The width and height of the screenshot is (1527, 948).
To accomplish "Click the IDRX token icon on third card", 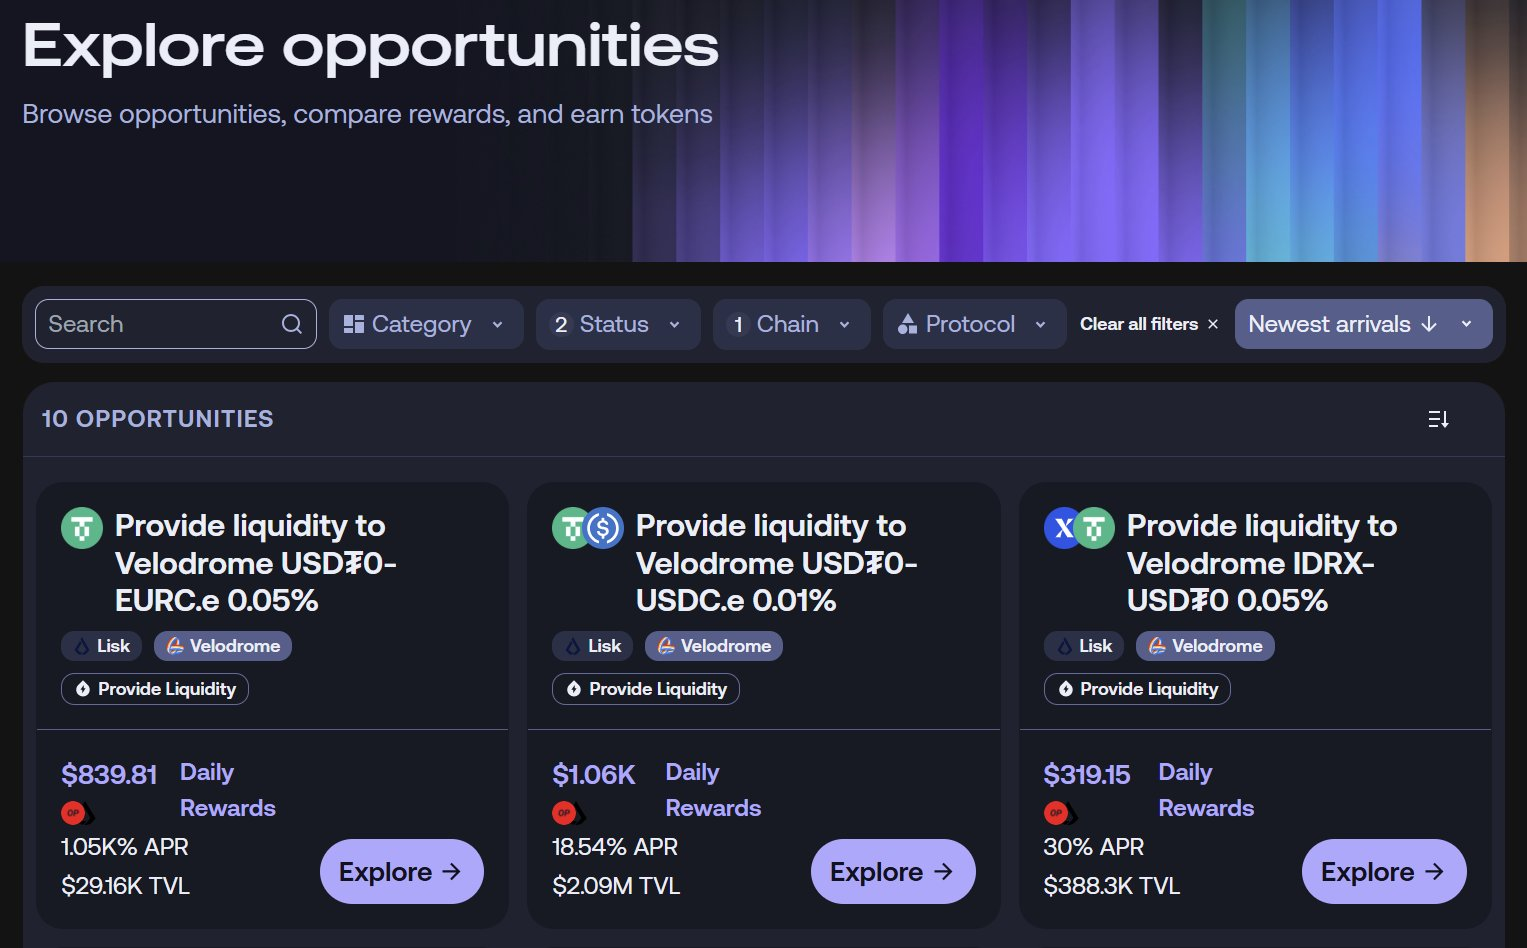I will pyautogui.click(x=1062, y=528).
